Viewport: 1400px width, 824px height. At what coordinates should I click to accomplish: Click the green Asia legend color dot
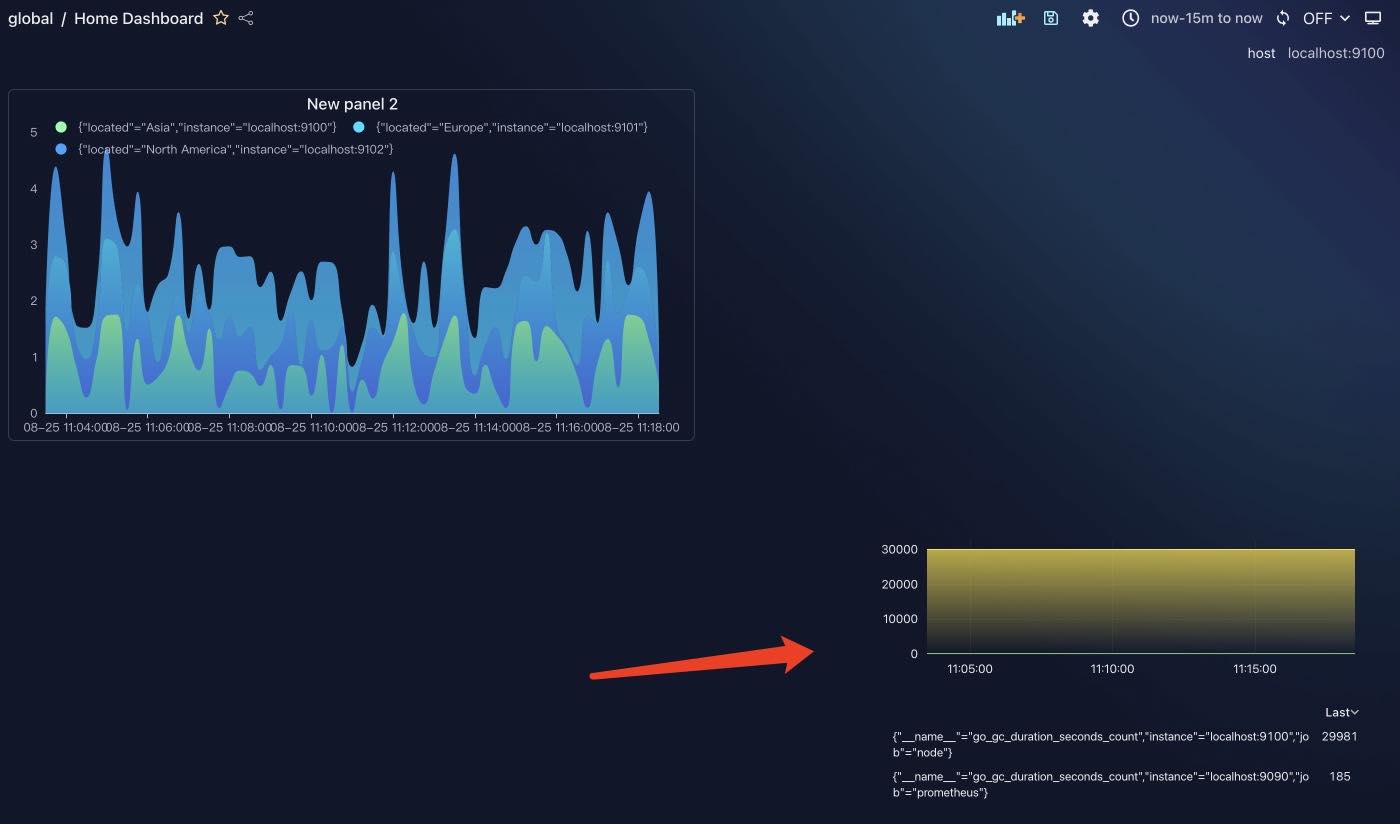(x=61, y=127)
